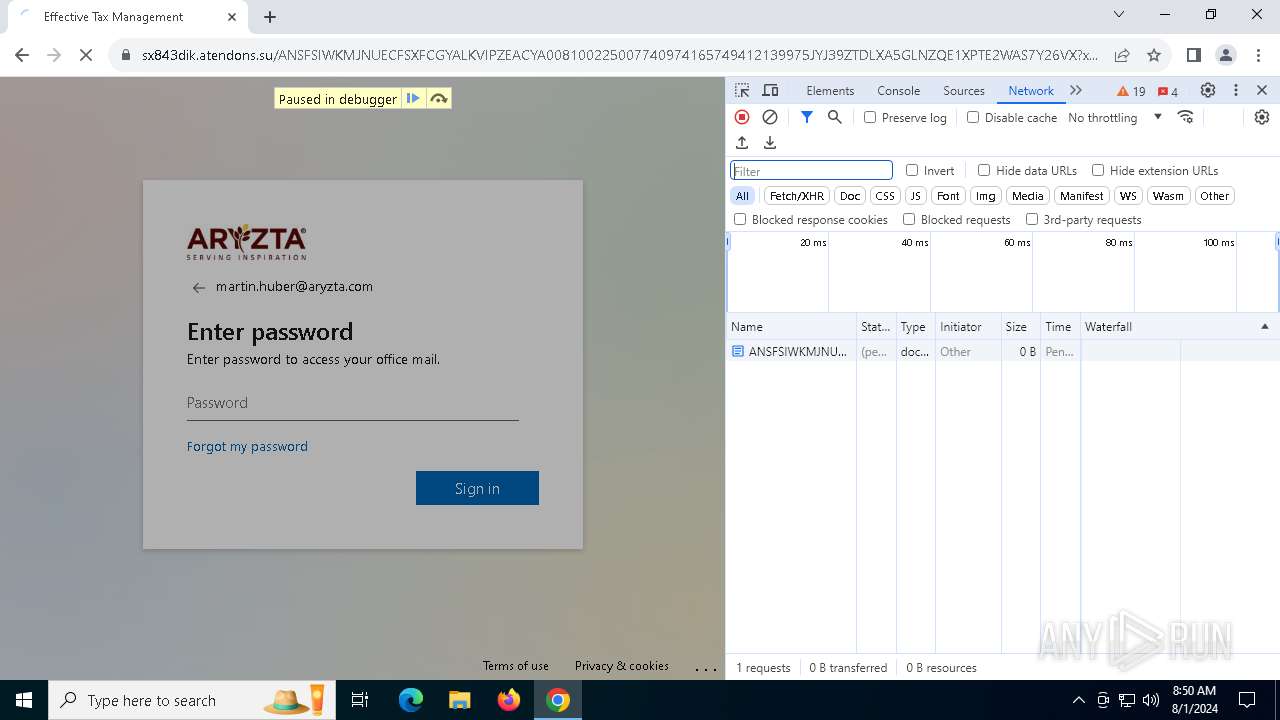Open the Windows Start menu
Image resolution: width=1280 pixels, height=720 pixels.
[x=24, y=700]
